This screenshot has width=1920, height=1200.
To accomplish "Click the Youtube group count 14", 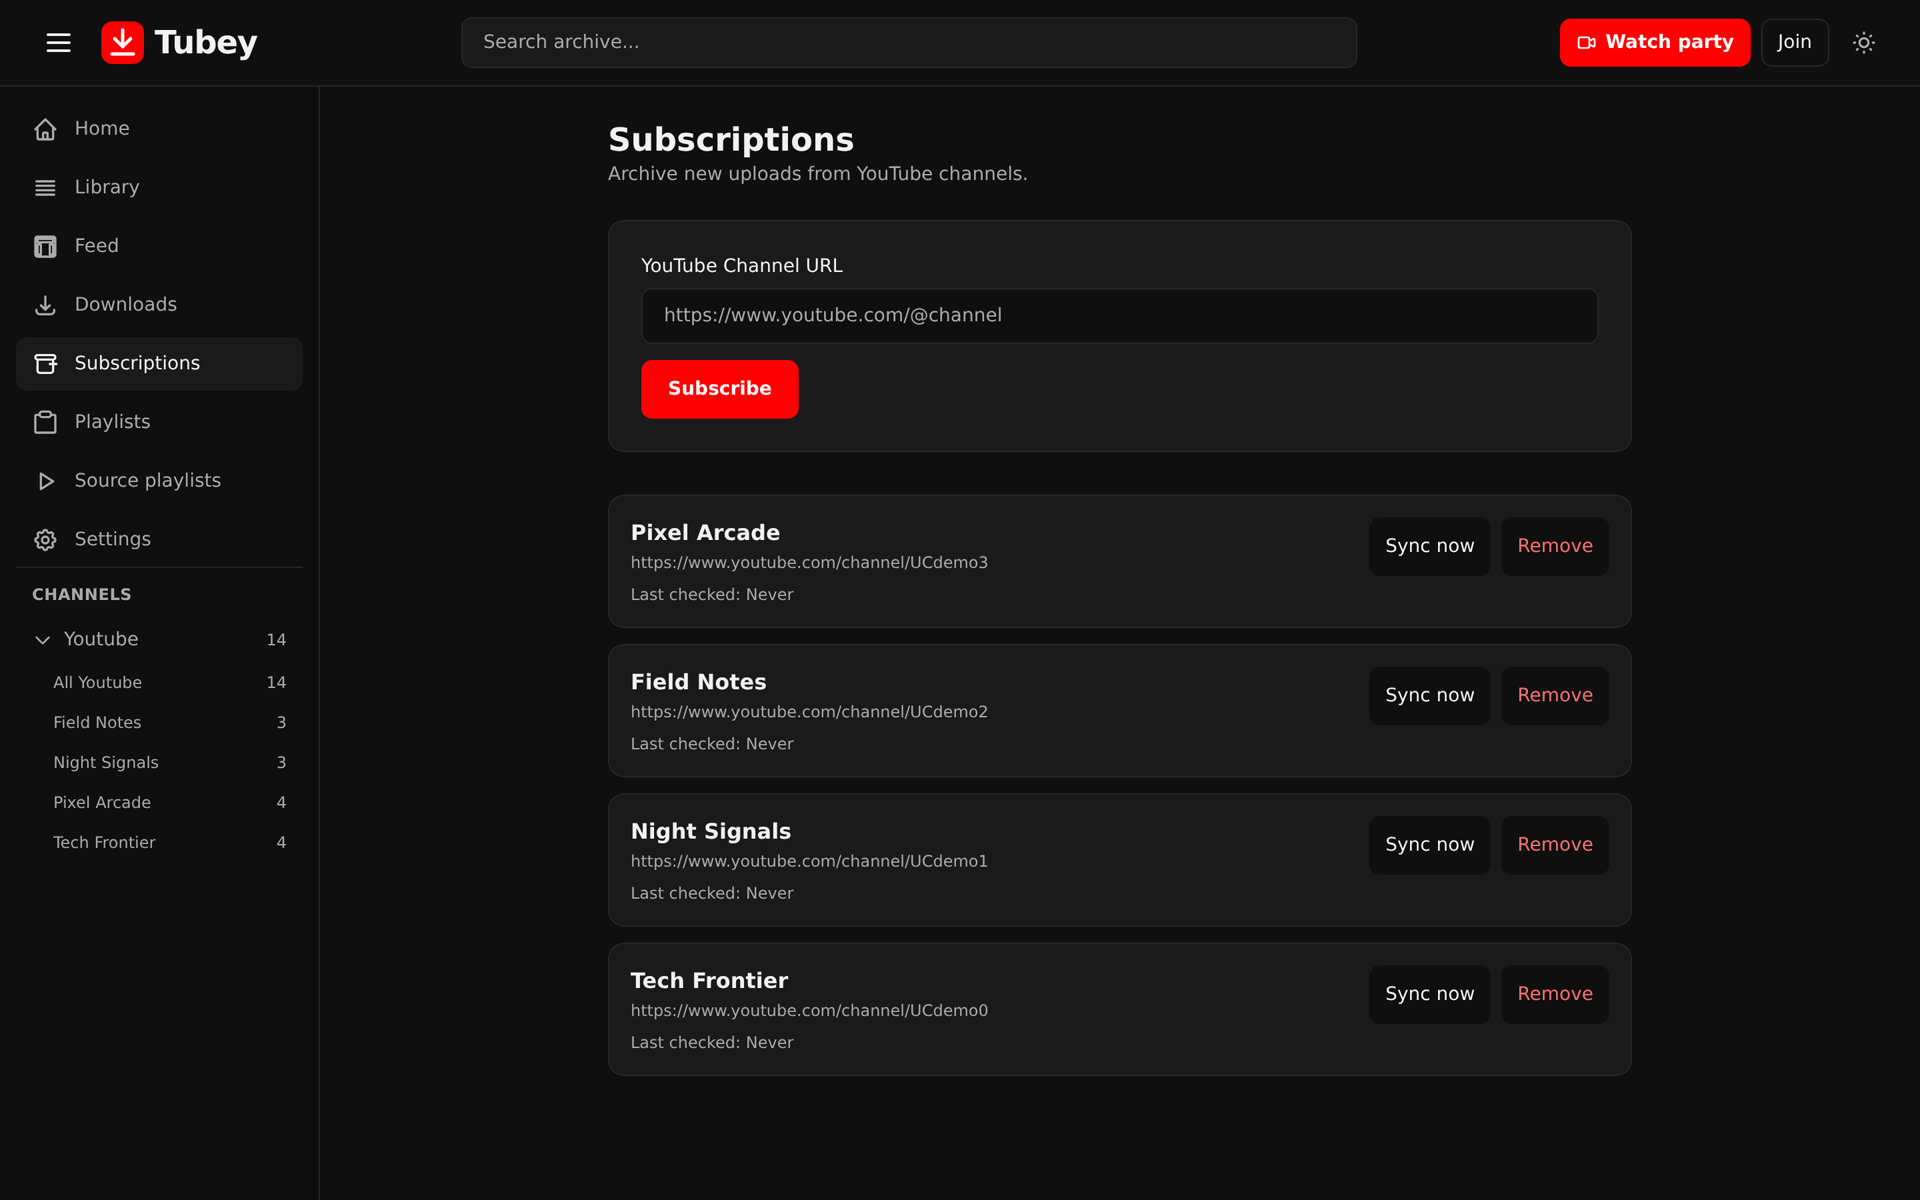I will click(276, 640).
